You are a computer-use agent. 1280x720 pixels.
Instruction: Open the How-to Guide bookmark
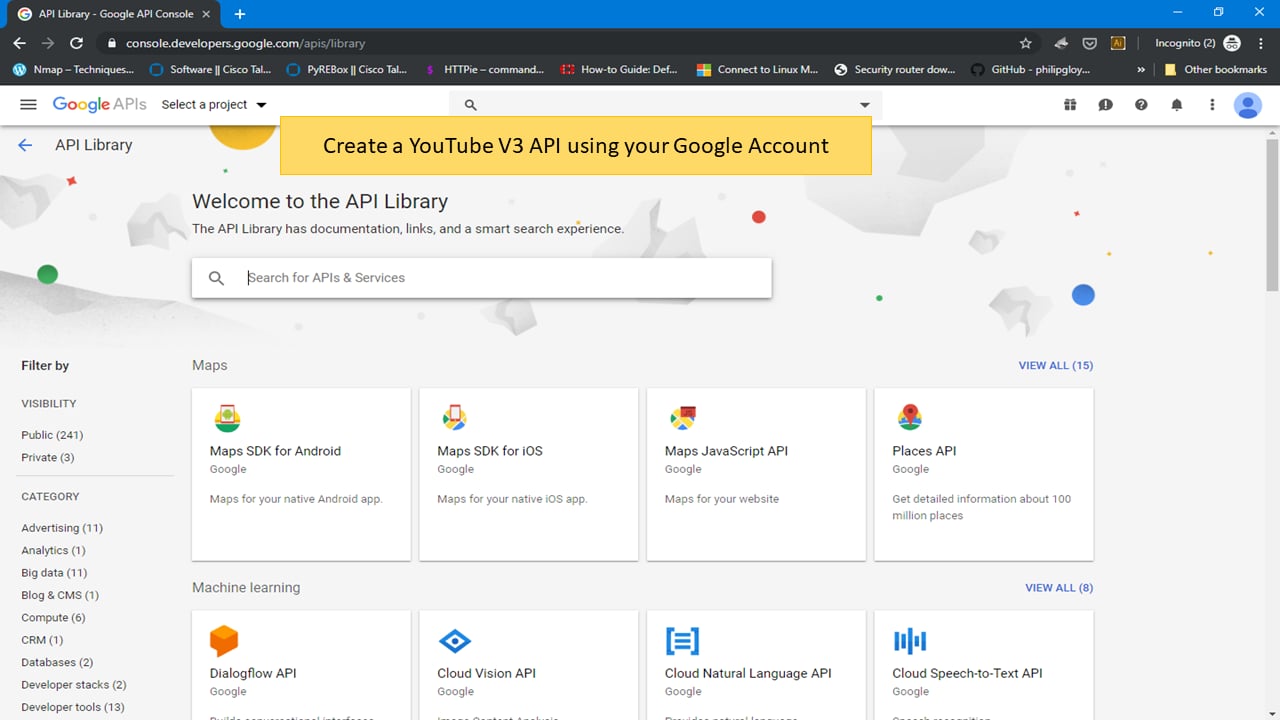click(620, 70)
